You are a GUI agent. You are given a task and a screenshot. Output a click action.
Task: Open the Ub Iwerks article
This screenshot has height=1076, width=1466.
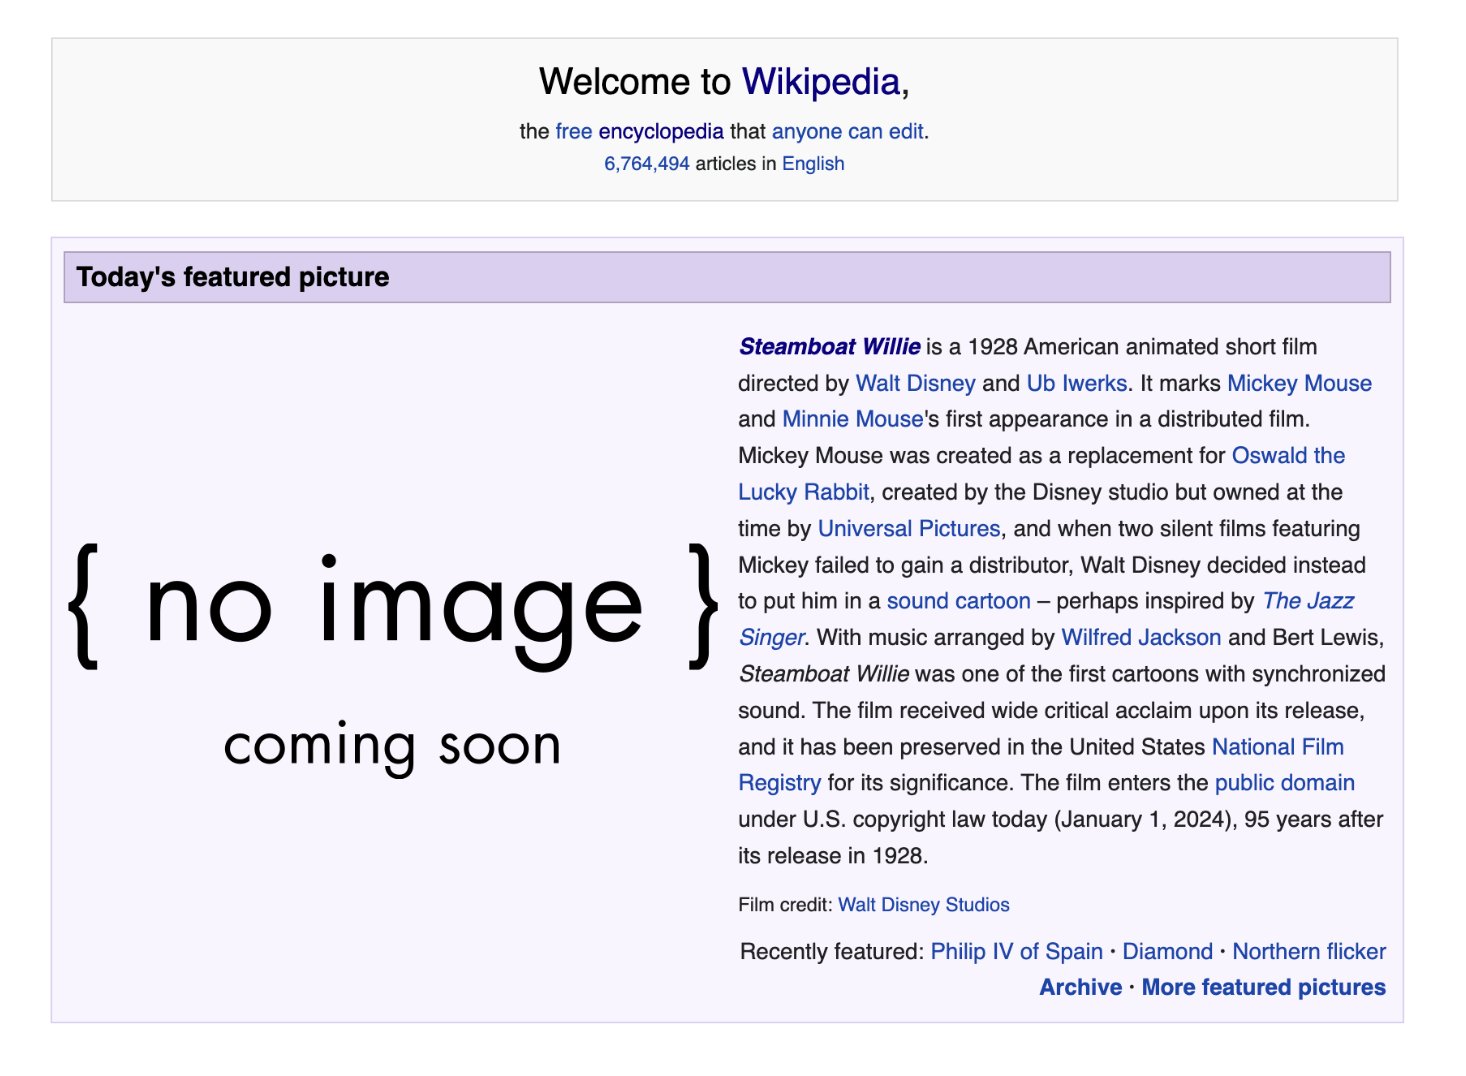click(1076, 383)
